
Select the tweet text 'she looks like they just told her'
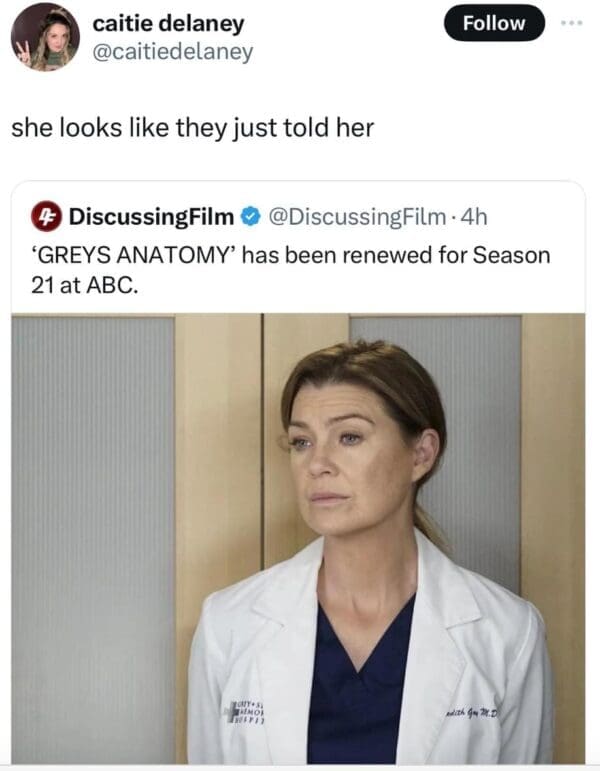click(192, 128)
